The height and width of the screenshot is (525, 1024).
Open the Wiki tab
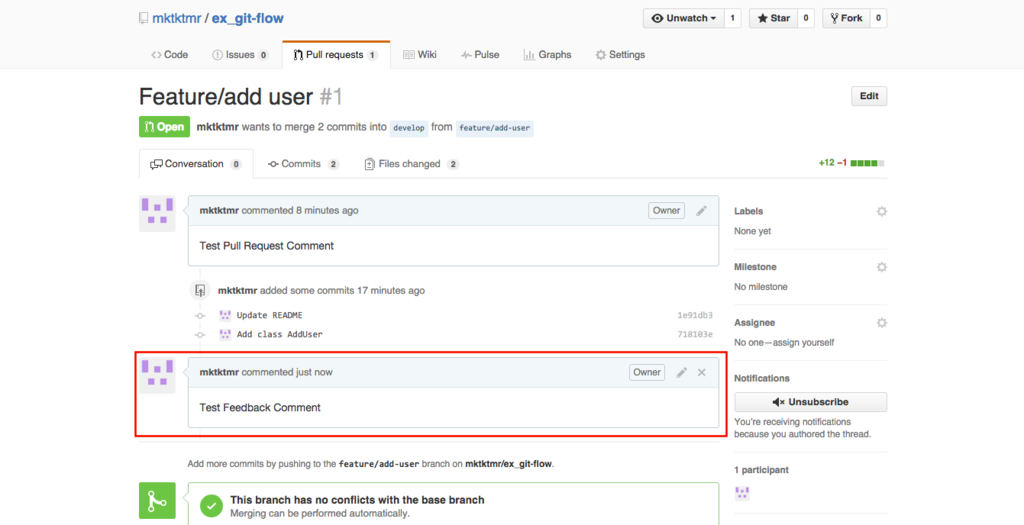point(420,55)
